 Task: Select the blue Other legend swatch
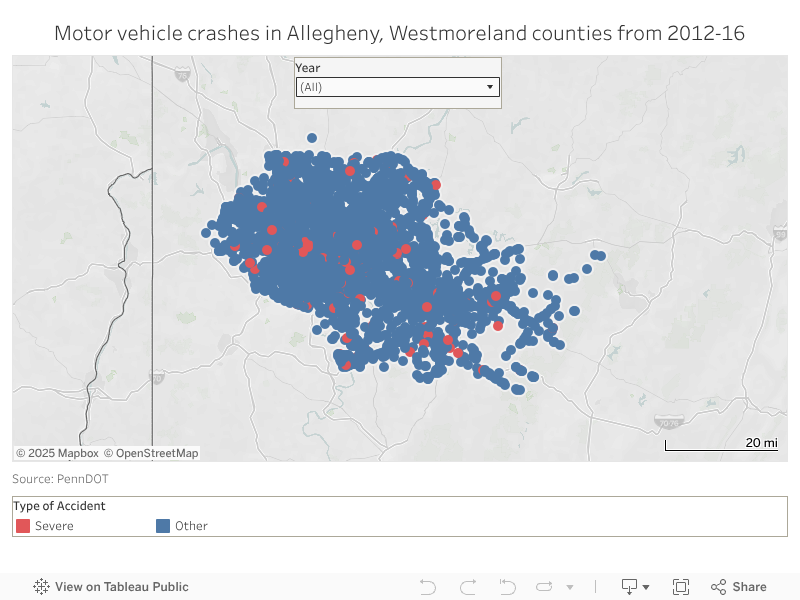point(163,526)
